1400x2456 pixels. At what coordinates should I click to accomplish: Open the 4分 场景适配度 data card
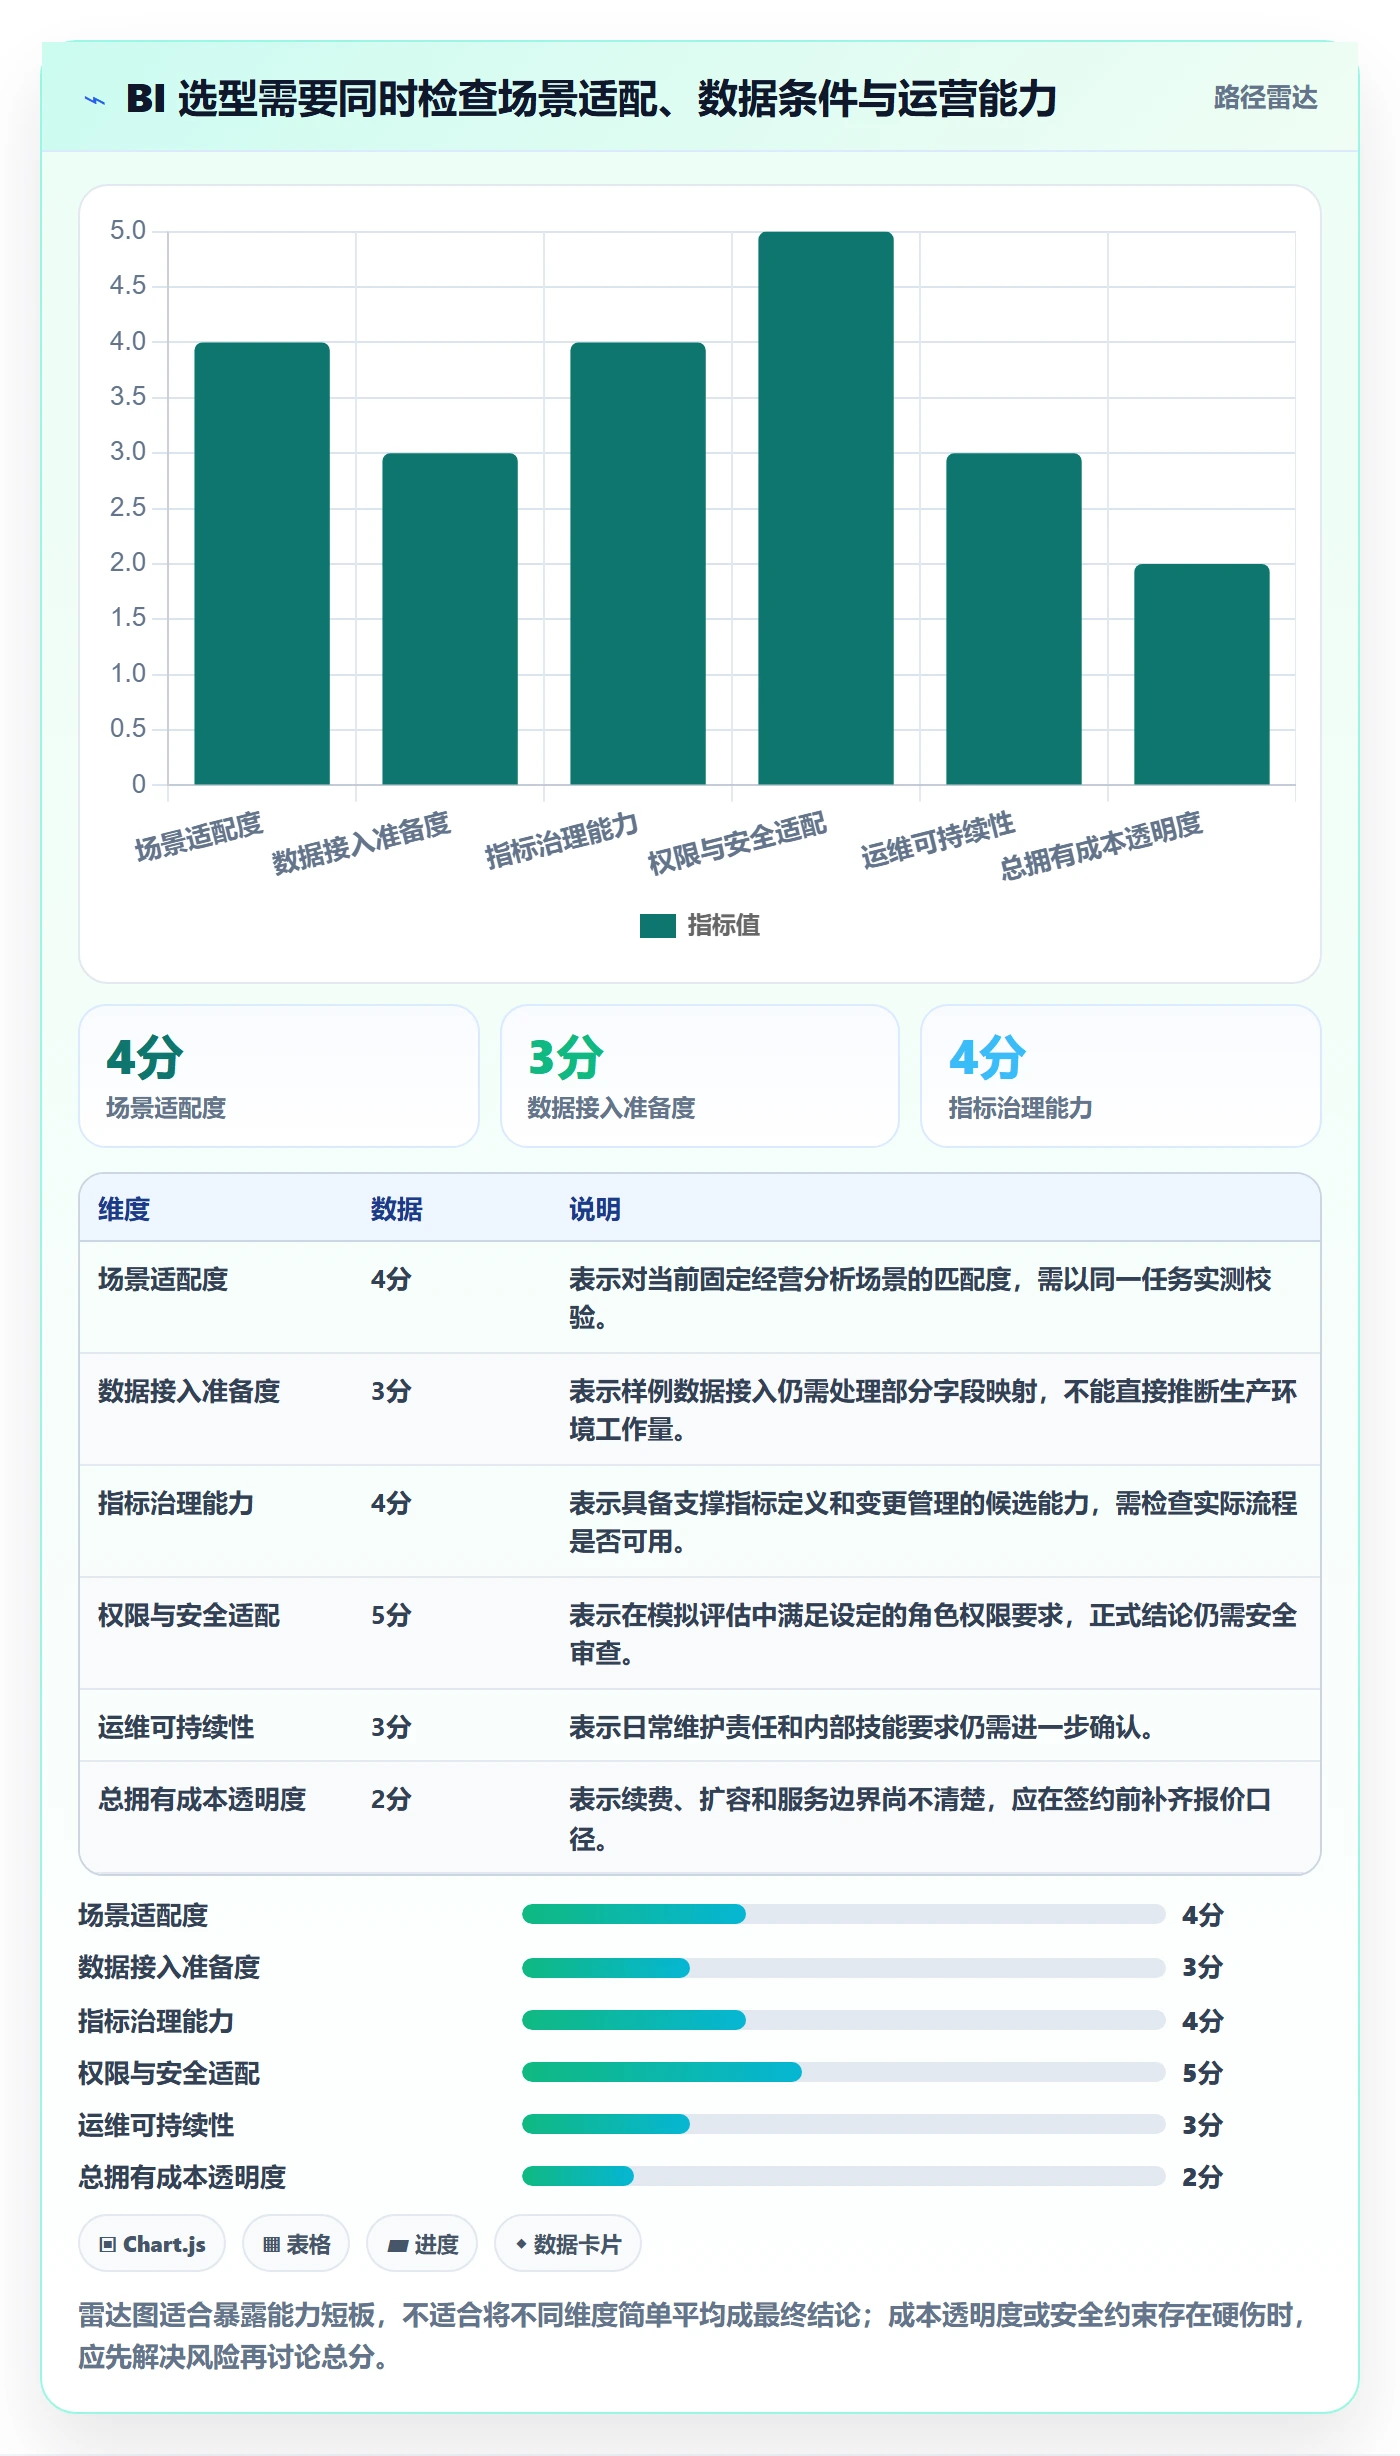[279, 1076]
